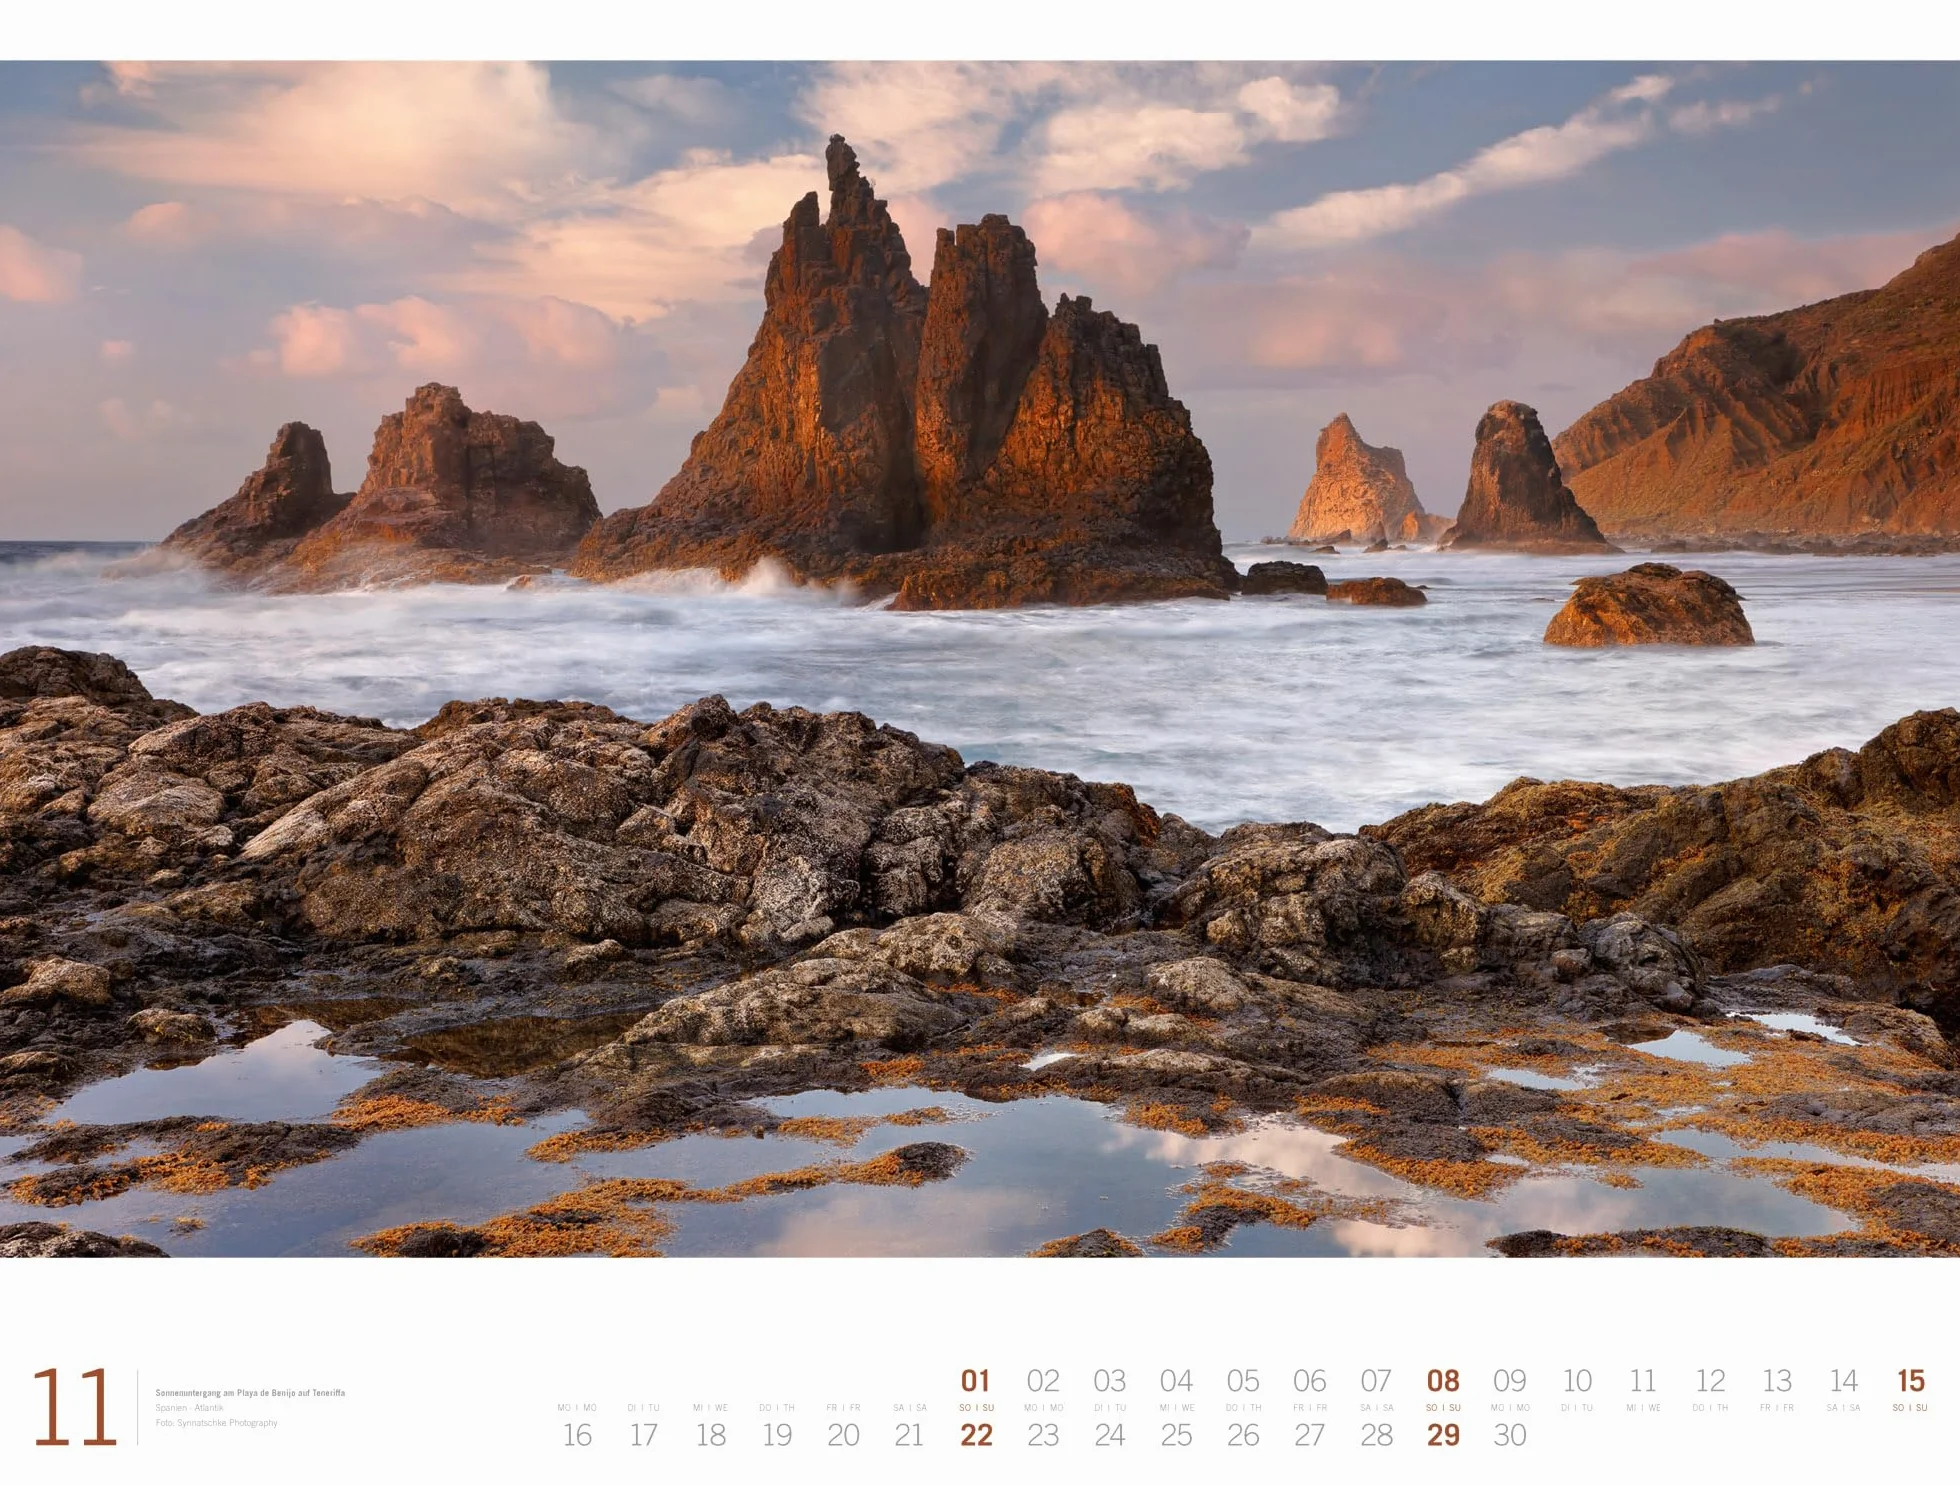Select calendar date 11 in the top date row

coord(1643,1381)
